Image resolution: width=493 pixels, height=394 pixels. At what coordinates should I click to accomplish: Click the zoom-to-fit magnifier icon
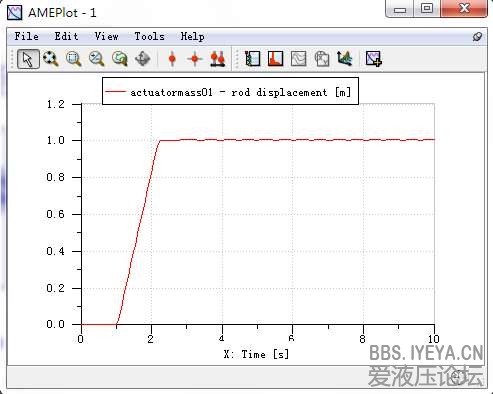pos(51,59)
